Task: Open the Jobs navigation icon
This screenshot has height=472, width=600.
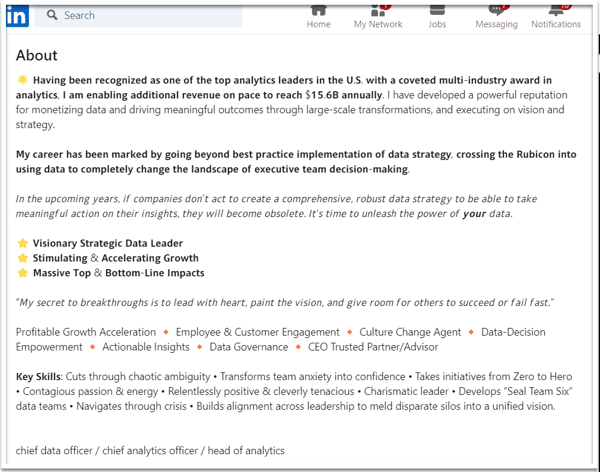Action: coord(437,10)
